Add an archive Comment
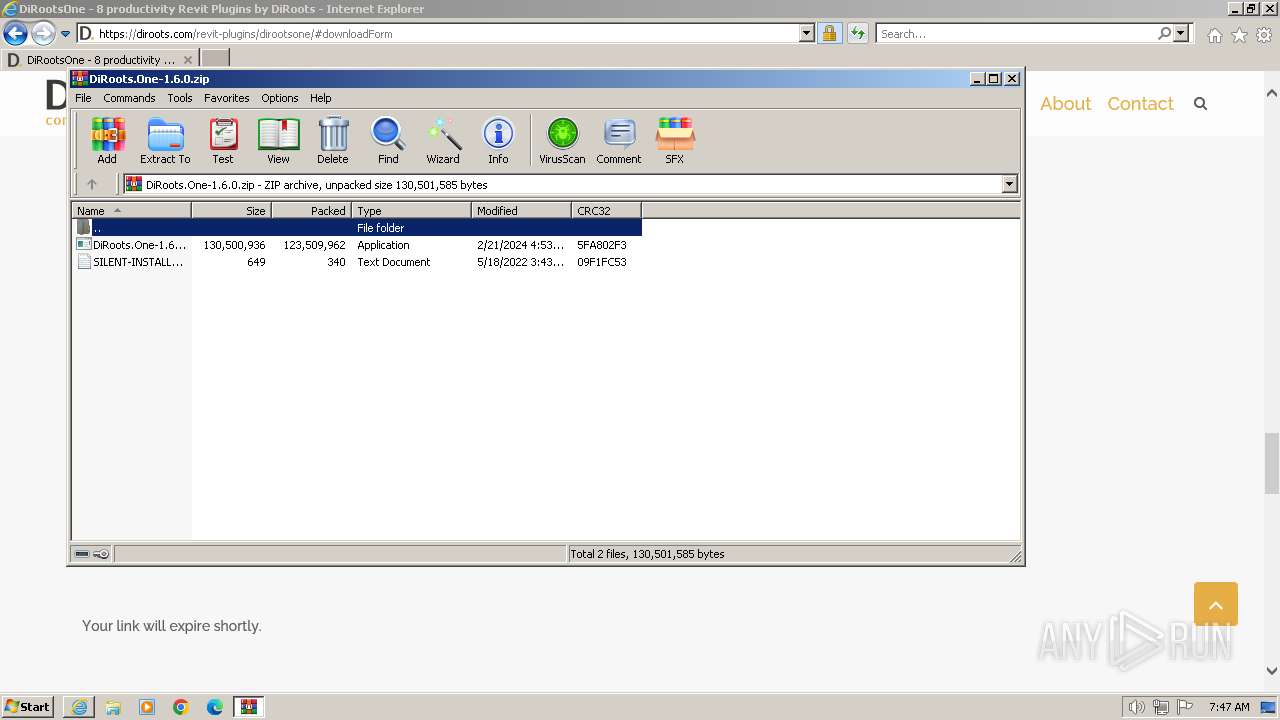The image size is (1280, 720). tap(619, 141)
